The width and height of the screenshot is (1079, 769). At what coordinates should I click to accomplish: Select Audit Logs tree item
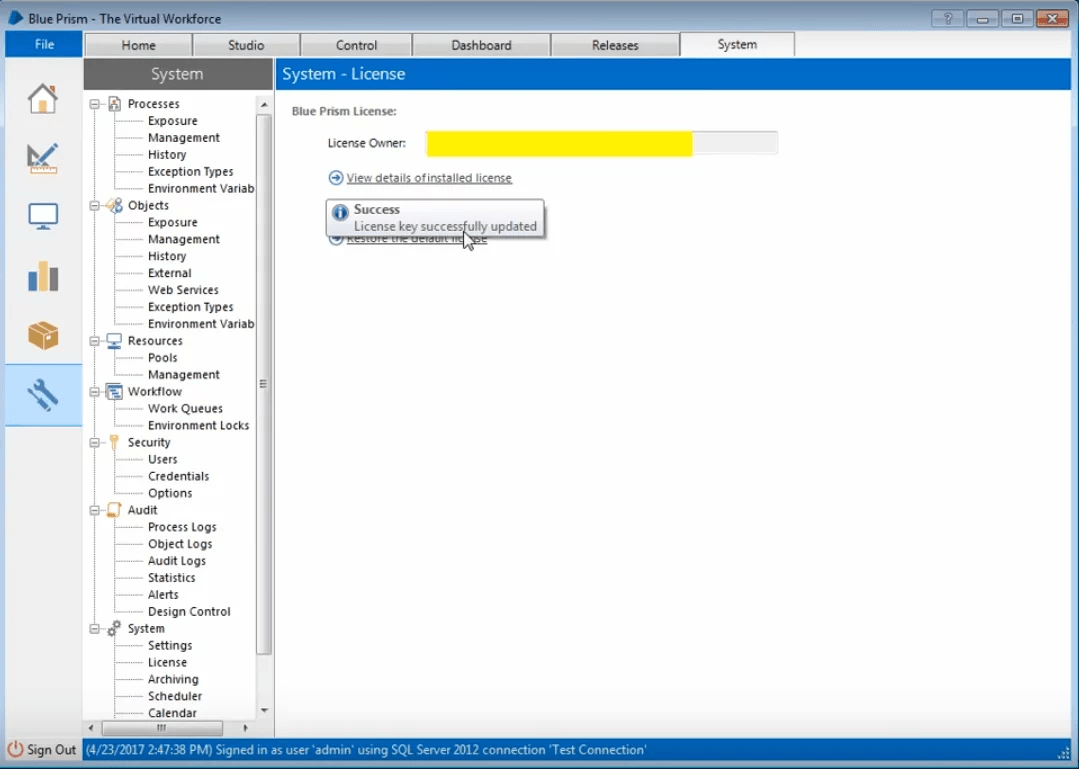click(x=177, y=561)
